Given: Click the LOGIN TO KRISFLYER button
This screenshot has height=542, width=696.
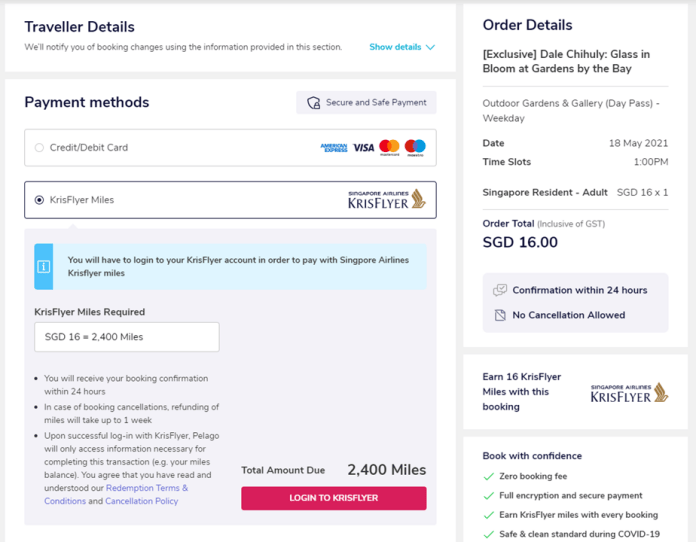Looking at the screenshot, I should (334, 498).
